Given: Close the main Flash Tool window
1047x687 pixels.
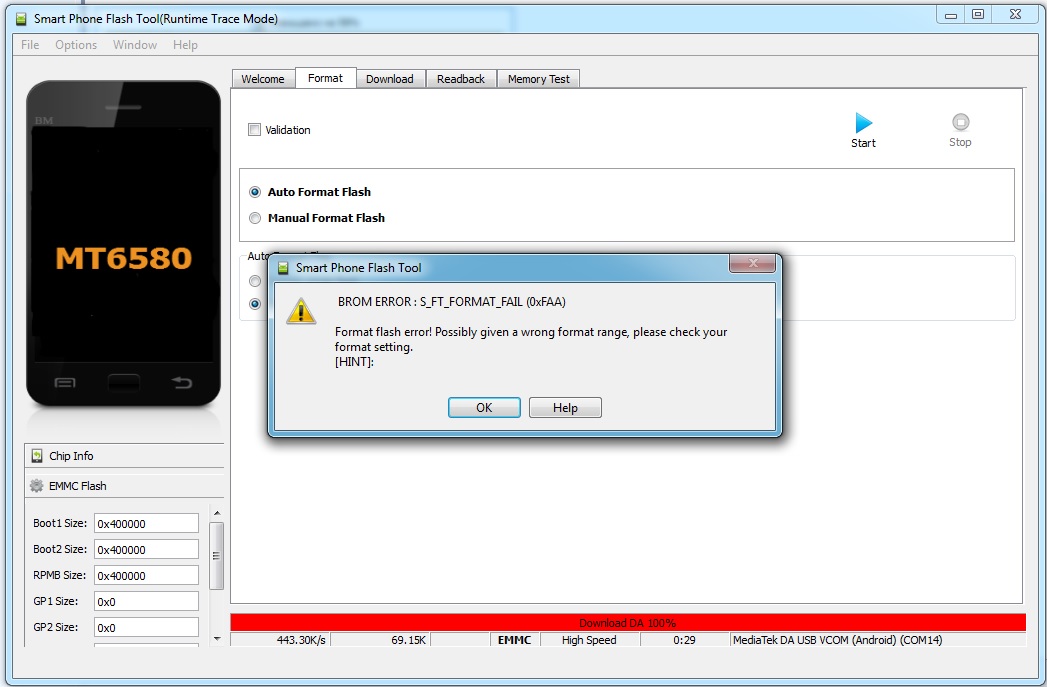Looking at the screenshot, I should 1015,15.
